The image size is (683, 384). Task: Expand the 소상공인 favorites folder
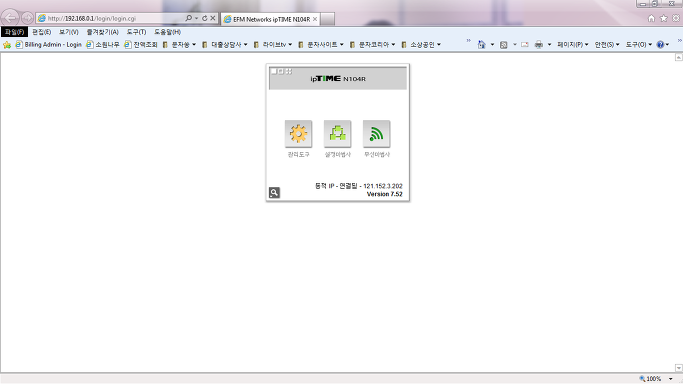point(421,44)
